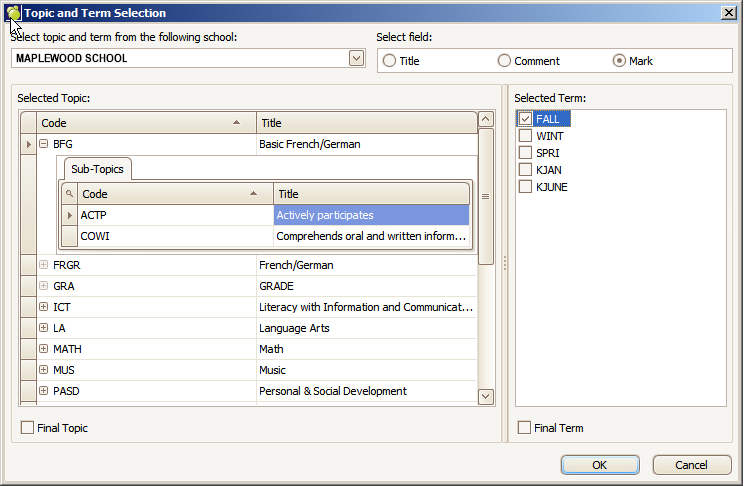Click the application icon in title bar
744x486 pixels.
(x=13, y=14)
